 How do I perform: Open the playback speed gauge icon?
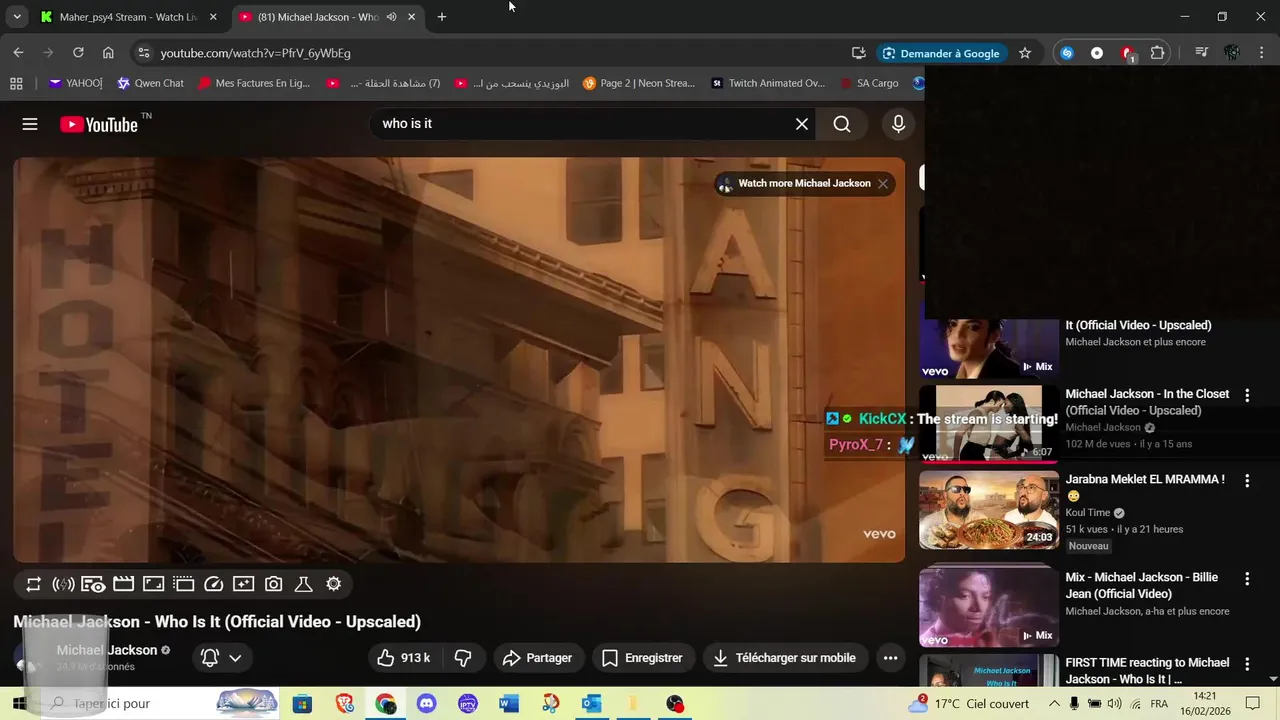pyautogui.click(x=213, y=584)
